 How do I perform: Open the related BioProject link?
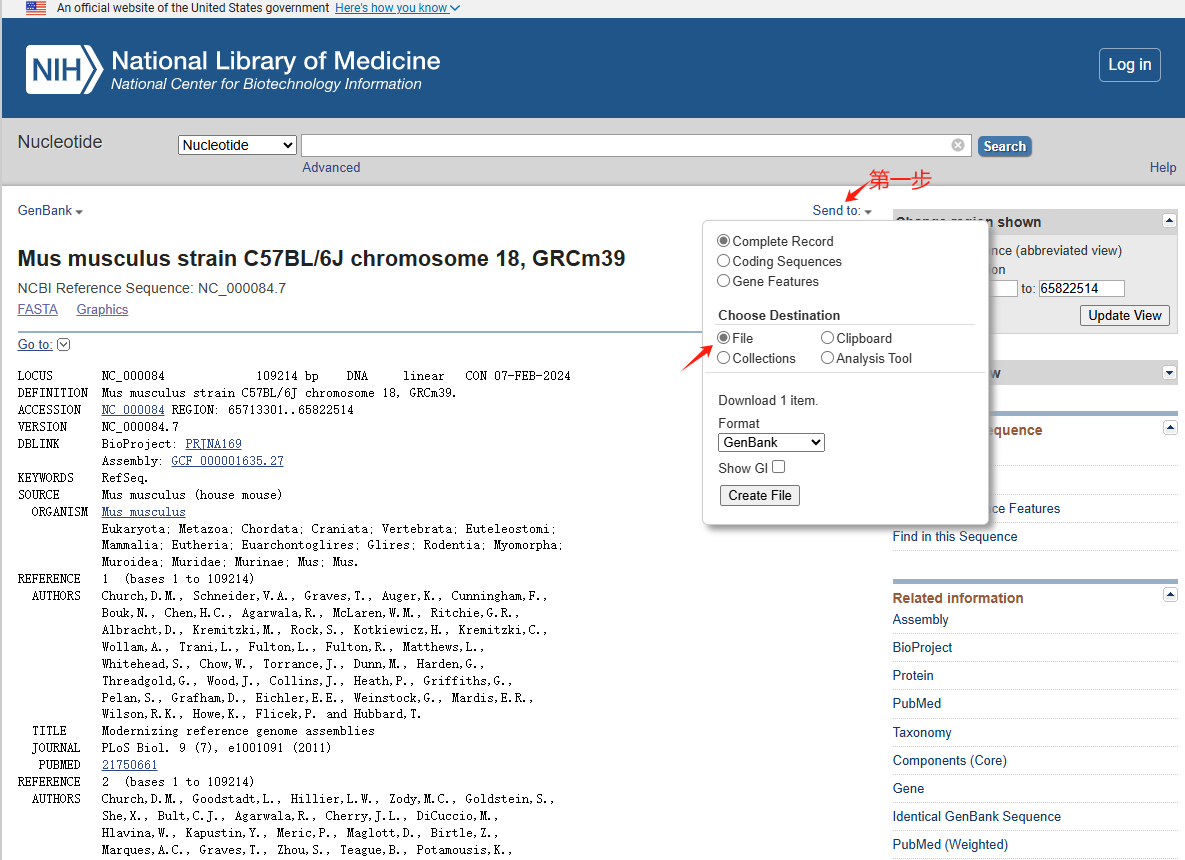click(922, 647)
